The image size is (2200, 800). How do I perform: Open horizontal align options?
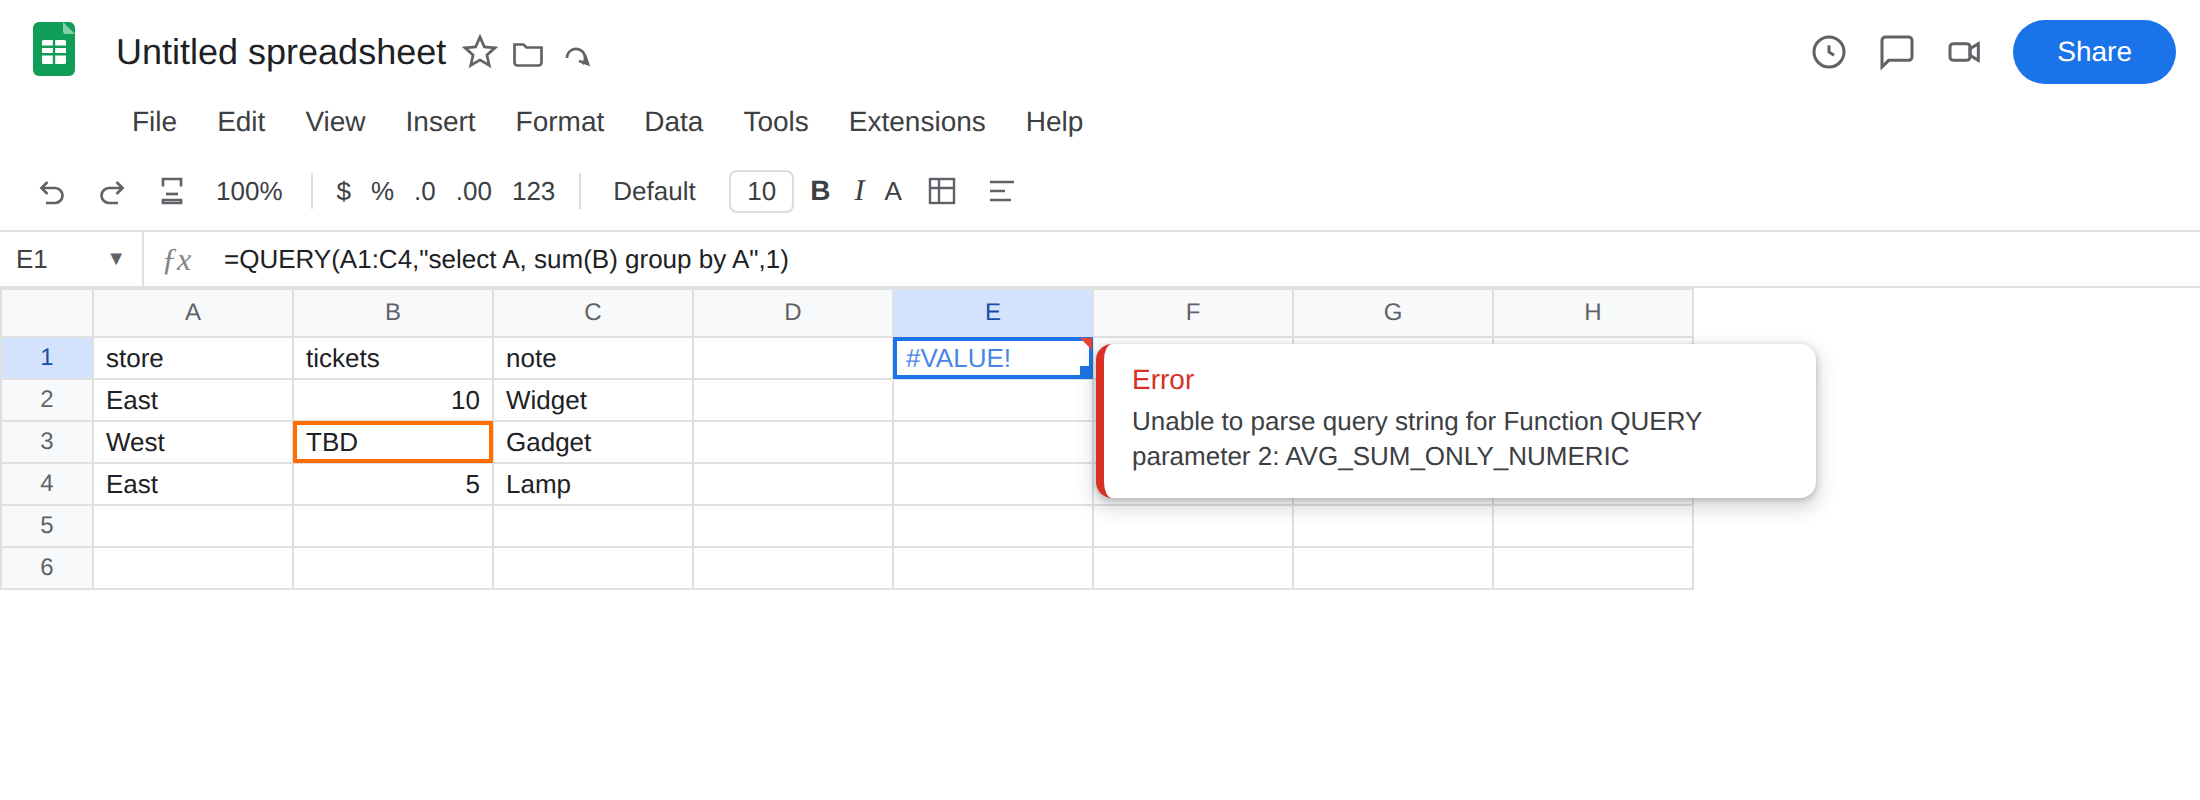(1001, 191)
